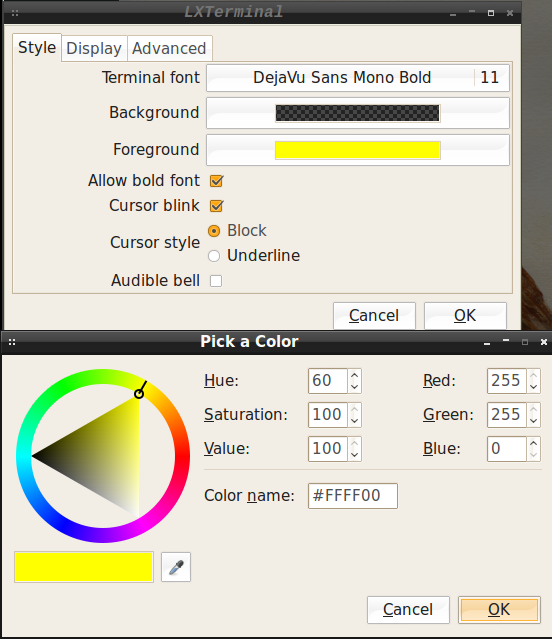This screenshot has width=552, height=639.
Task: Switch to the Display tab
Action: (x=94, y=48)
